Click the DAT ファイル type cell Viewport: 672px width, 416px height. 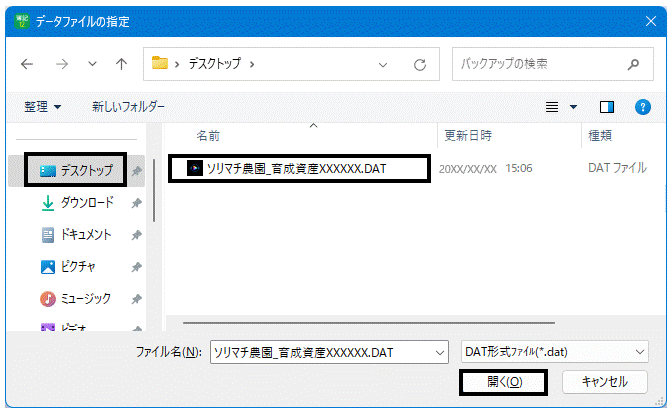(x=617, y=168)
